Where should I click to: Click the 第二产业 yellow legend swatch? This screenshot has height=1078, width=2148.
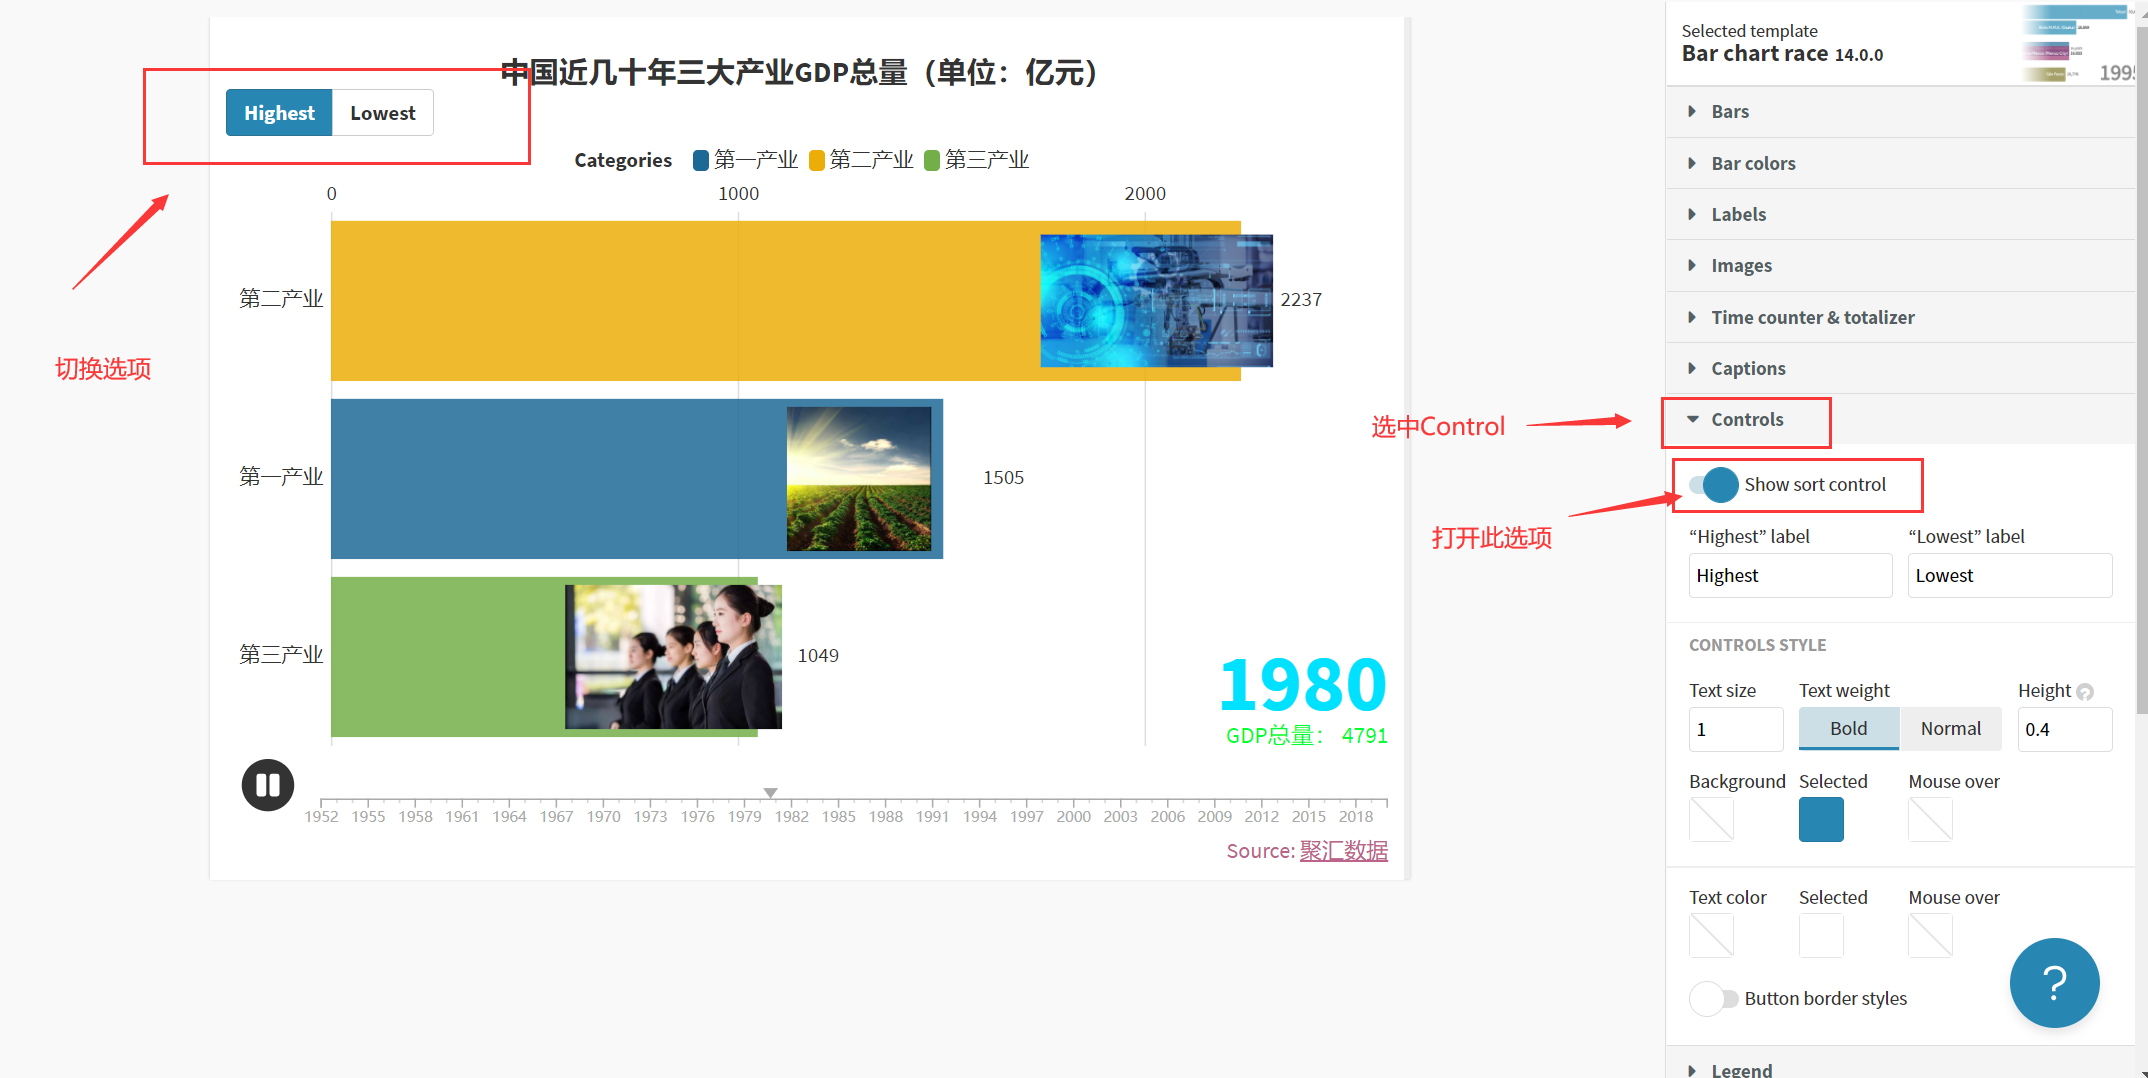(x=817, y=160)
